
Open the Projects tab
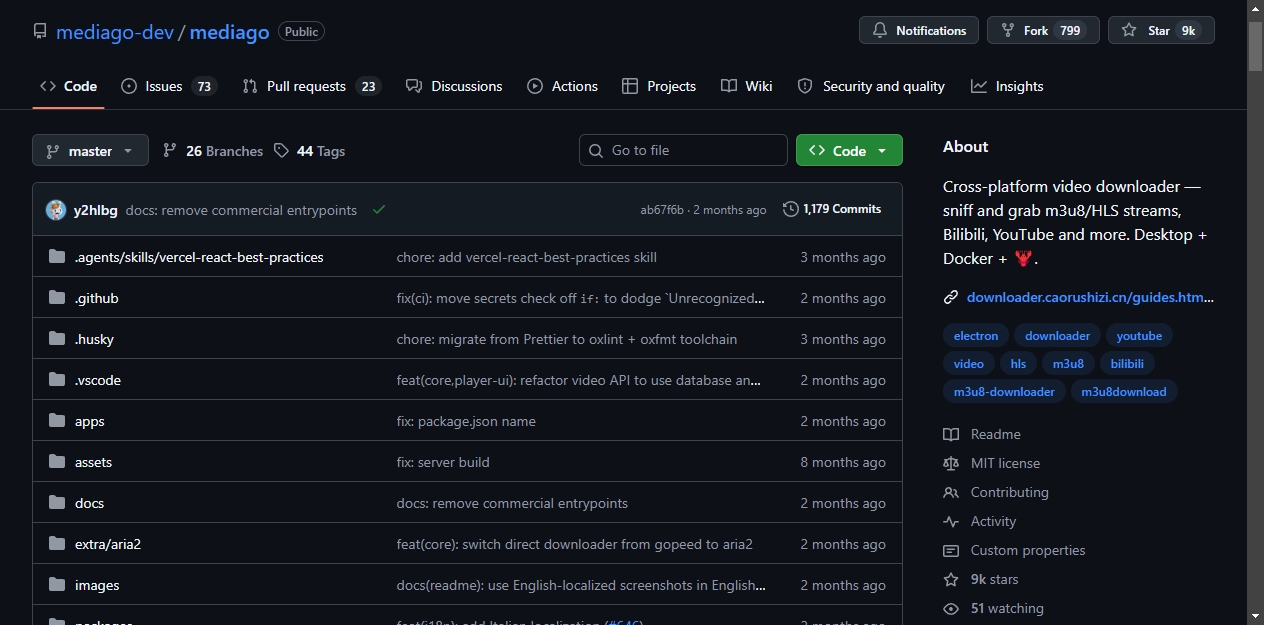659,86
